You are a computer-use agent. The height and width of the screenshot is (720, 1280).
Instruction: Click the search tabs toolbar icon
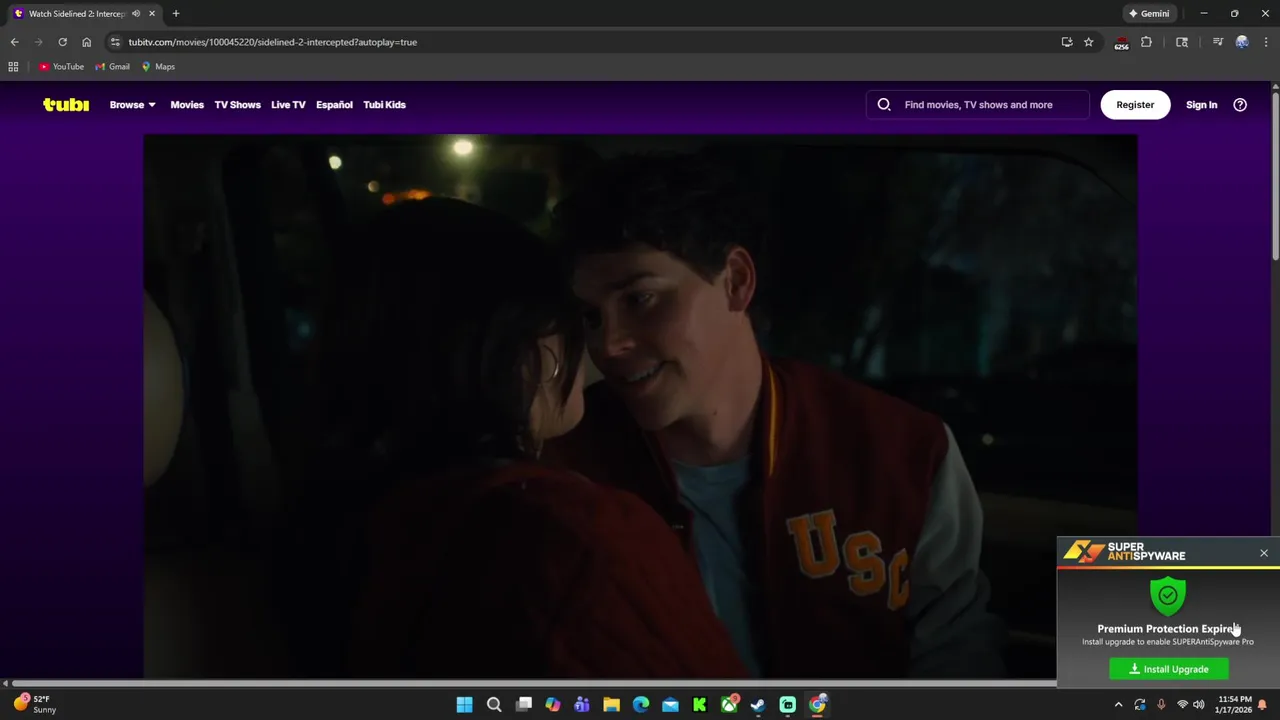1182,42
